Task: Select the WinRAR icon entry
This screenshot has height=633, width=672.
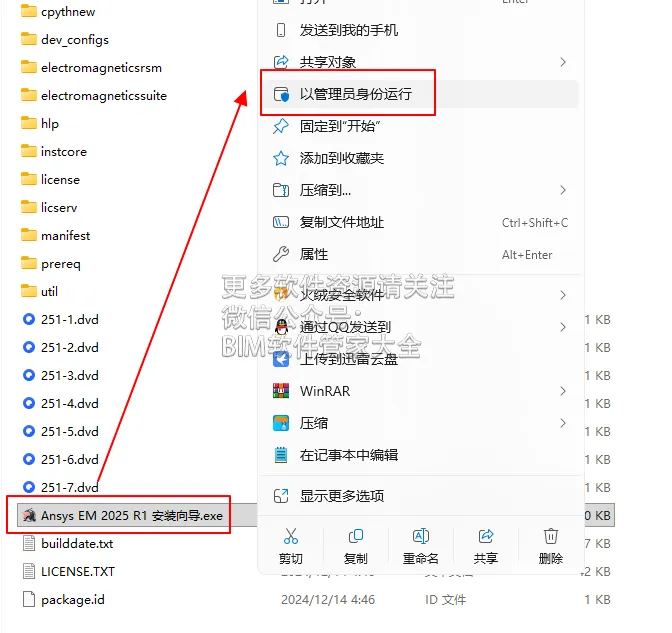Action: tap(281, 391)
